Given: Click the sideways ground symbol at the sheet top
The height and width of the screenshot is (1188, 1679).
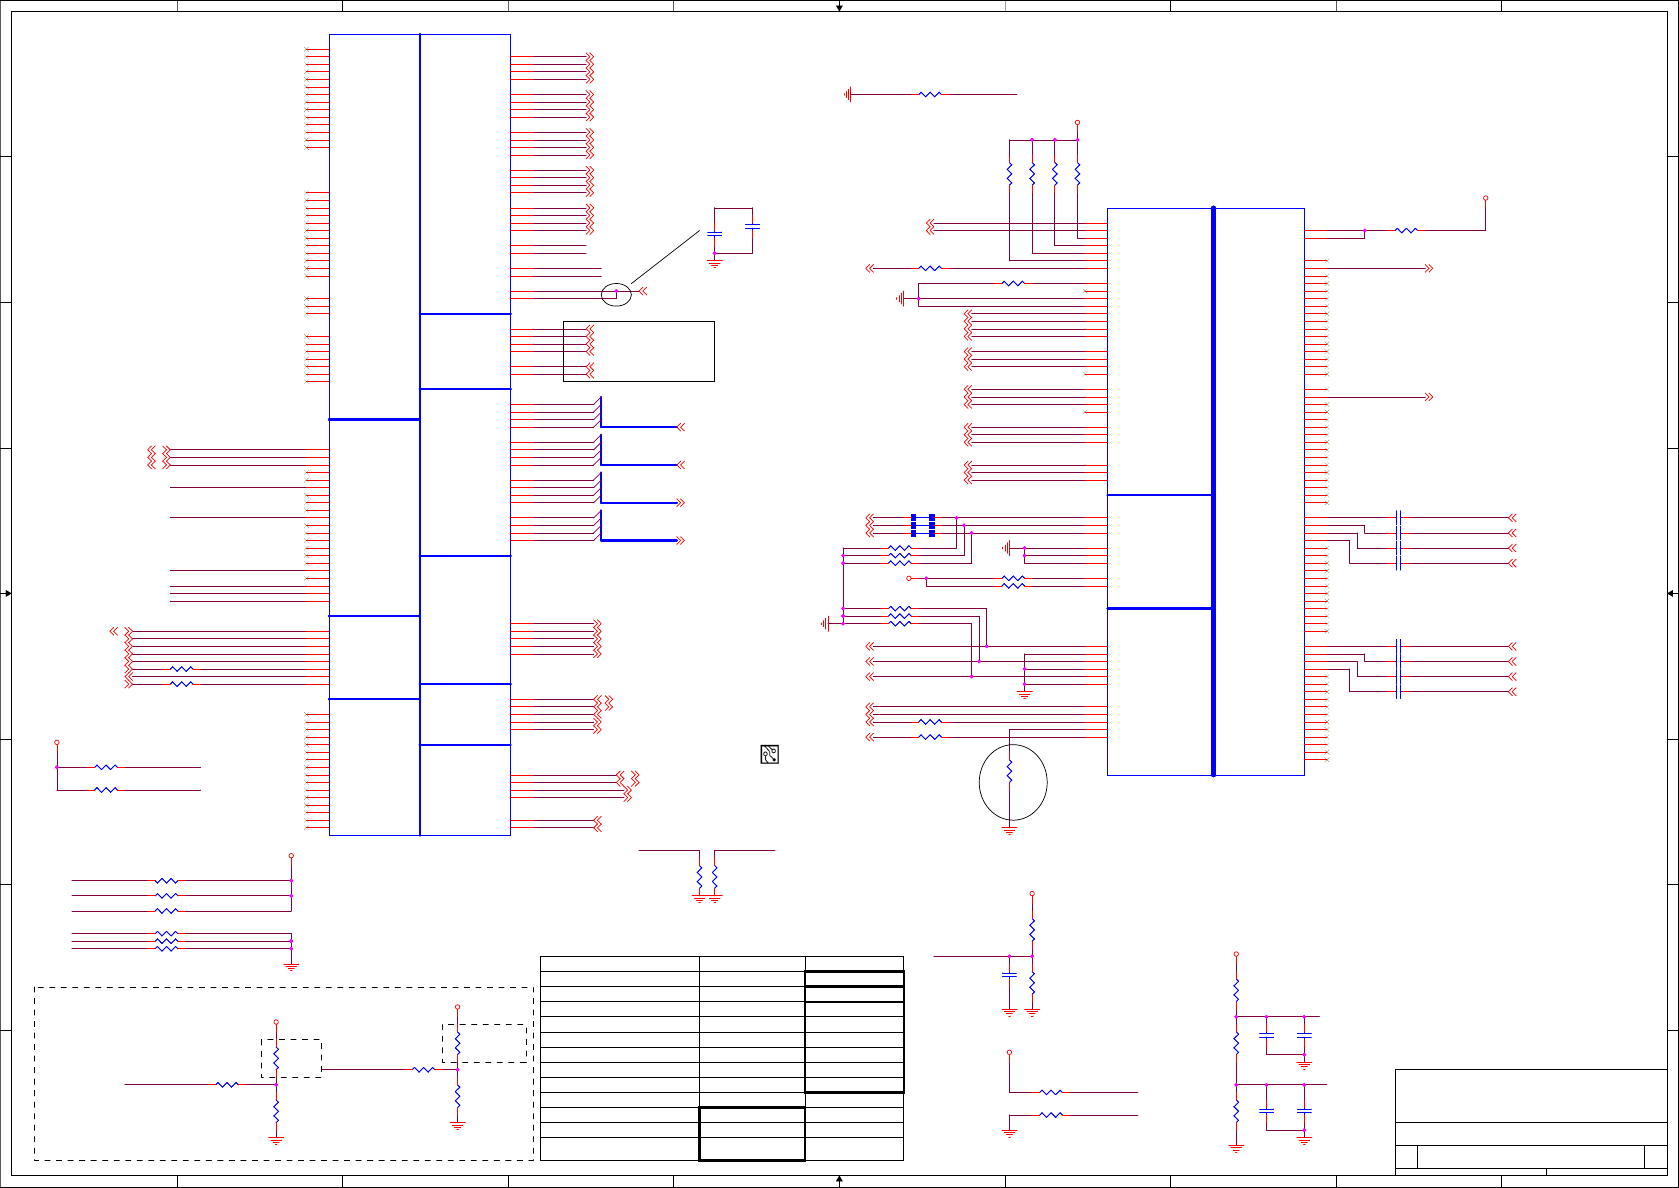Looking at the screenshot, I should [x=848, y=94].
